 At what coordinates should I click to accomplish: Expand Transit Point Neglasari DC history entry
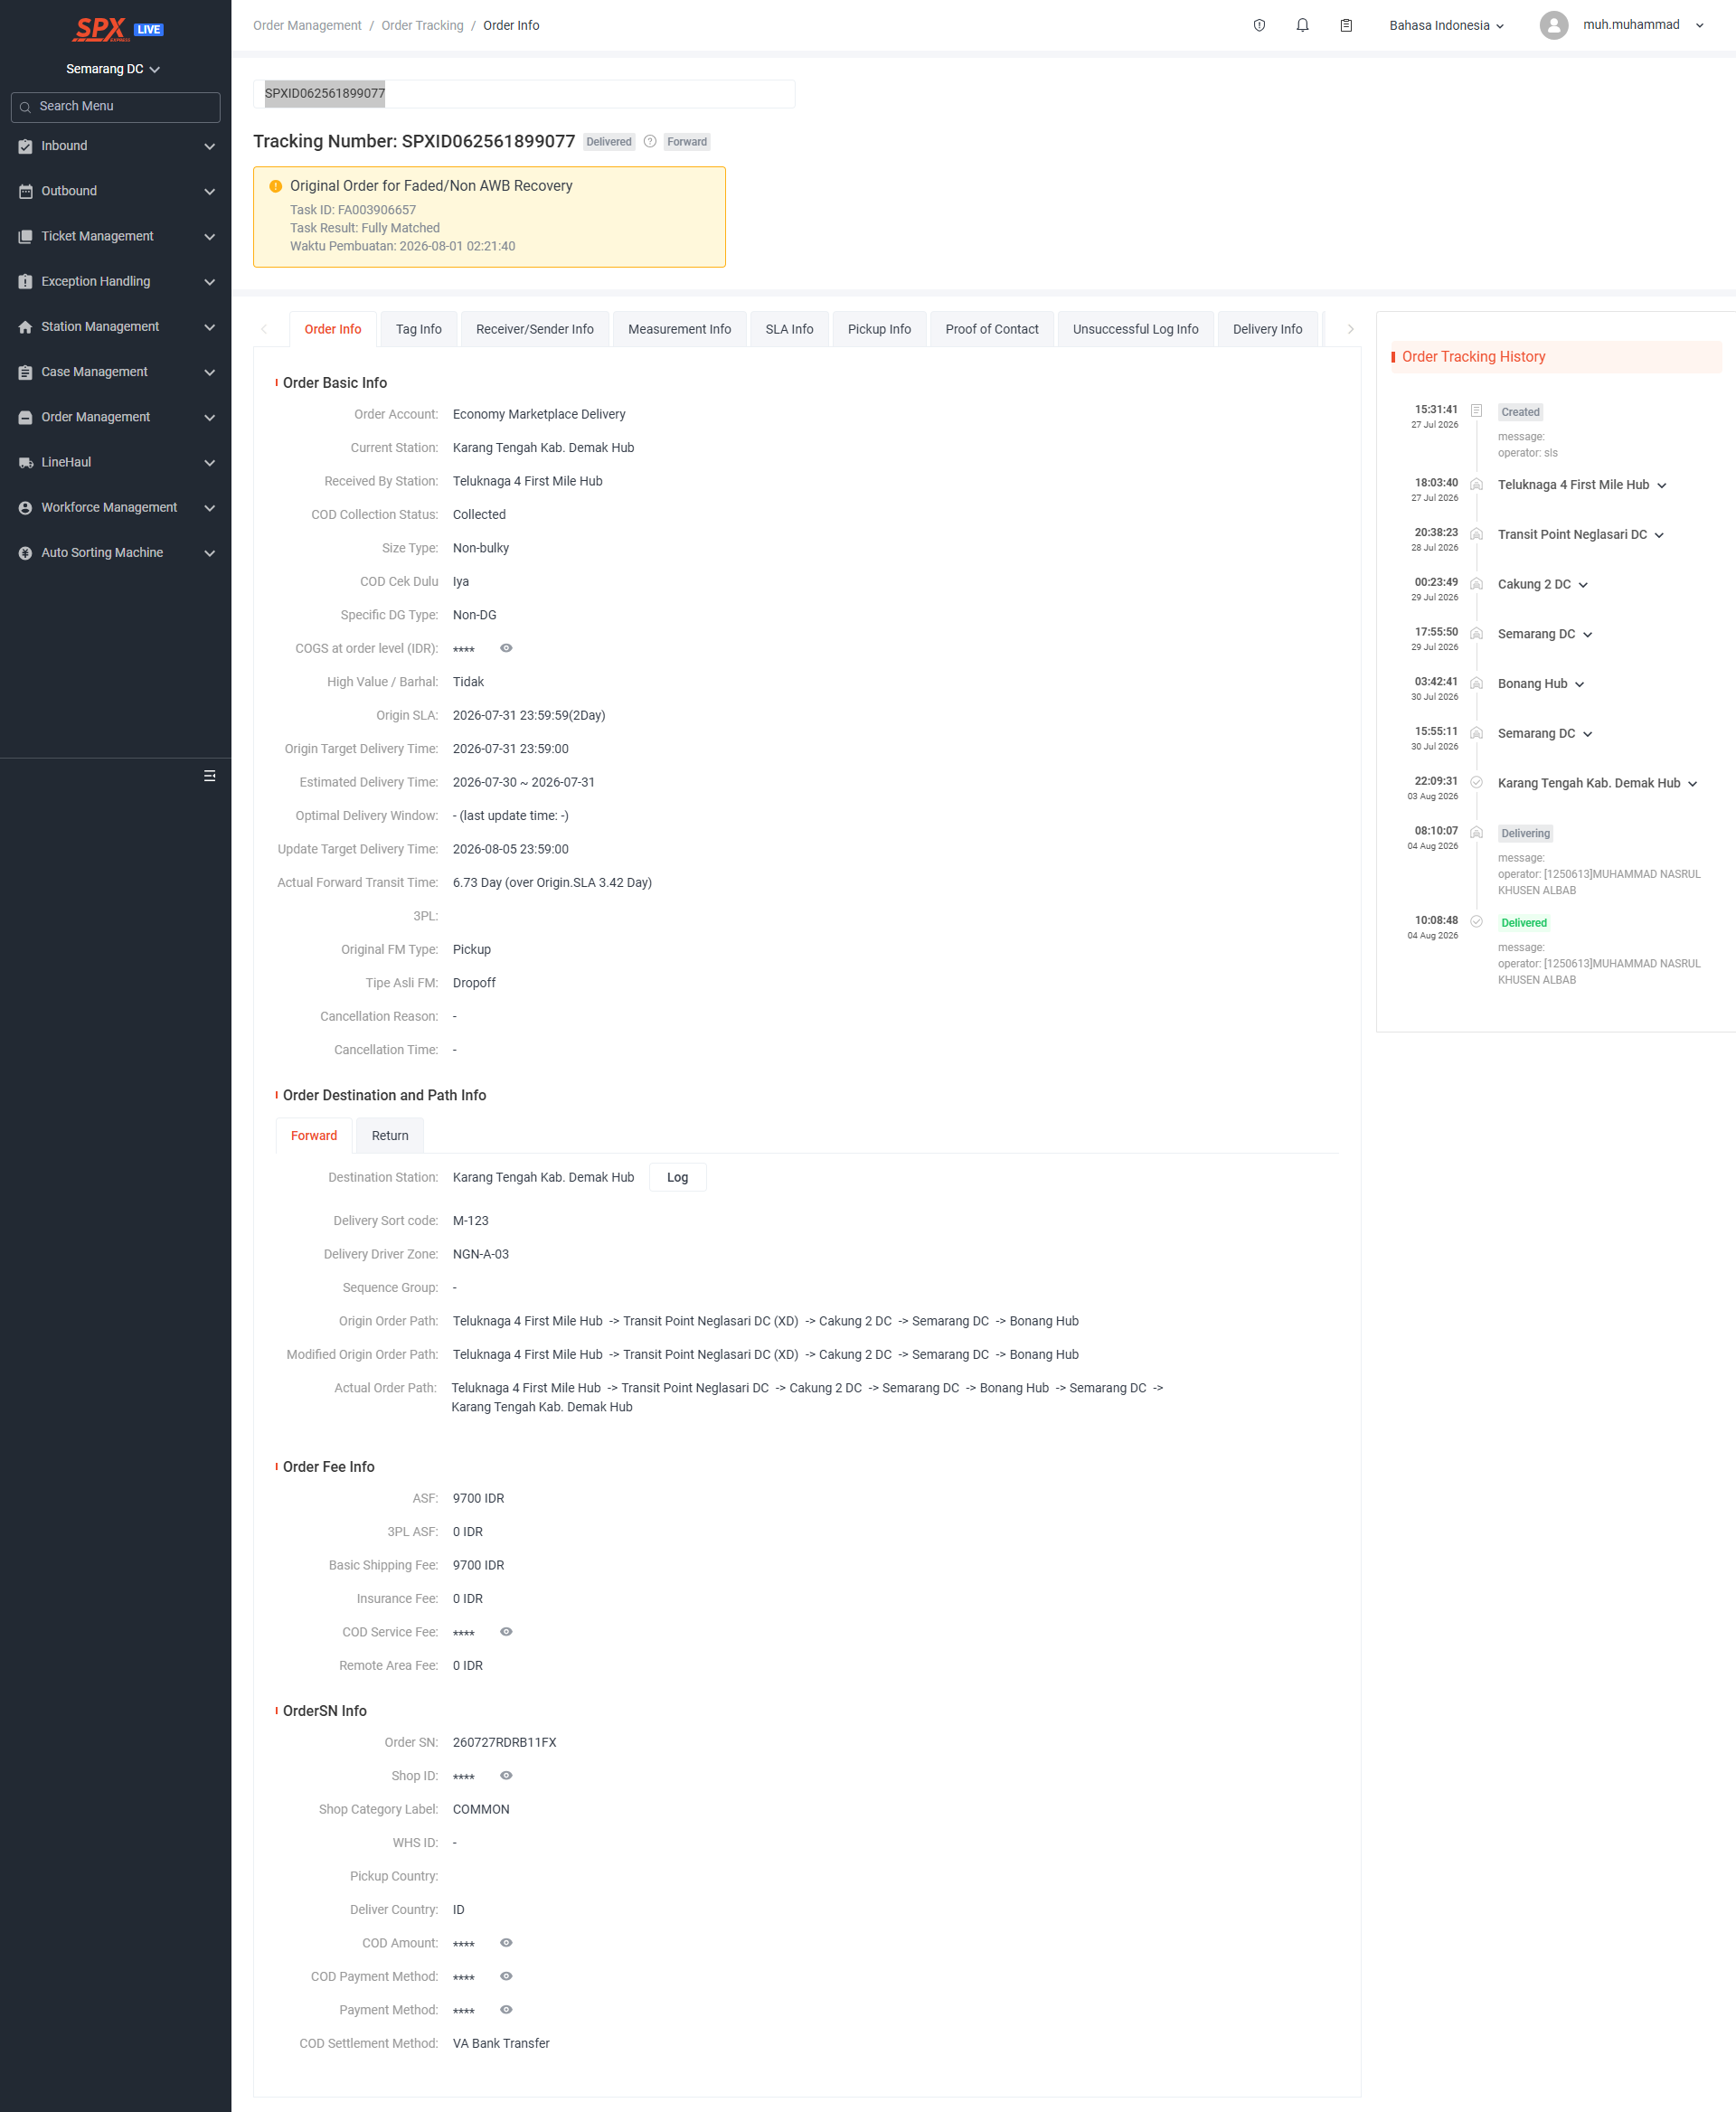point(1659,536)
